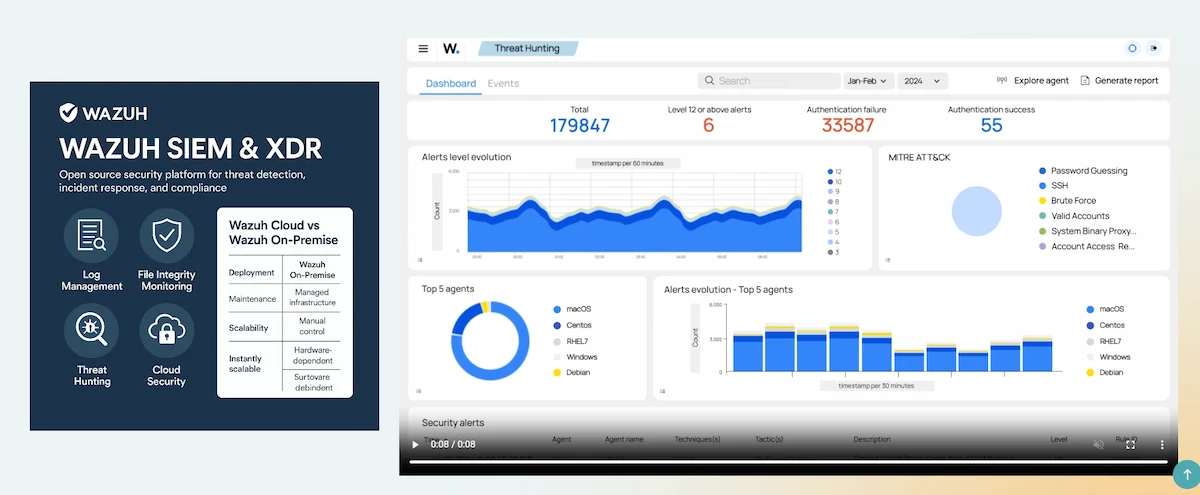Click the Log Management icon
Viewport: 1200px width, 495px height.
tap(91, 235)
